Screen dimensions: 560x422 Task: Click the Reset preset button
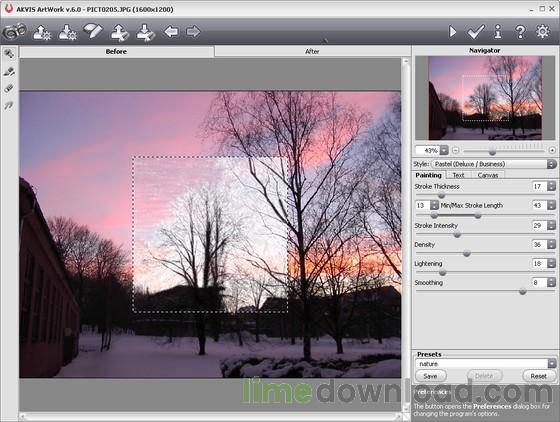pyautogui.click(x=538, y=376)
